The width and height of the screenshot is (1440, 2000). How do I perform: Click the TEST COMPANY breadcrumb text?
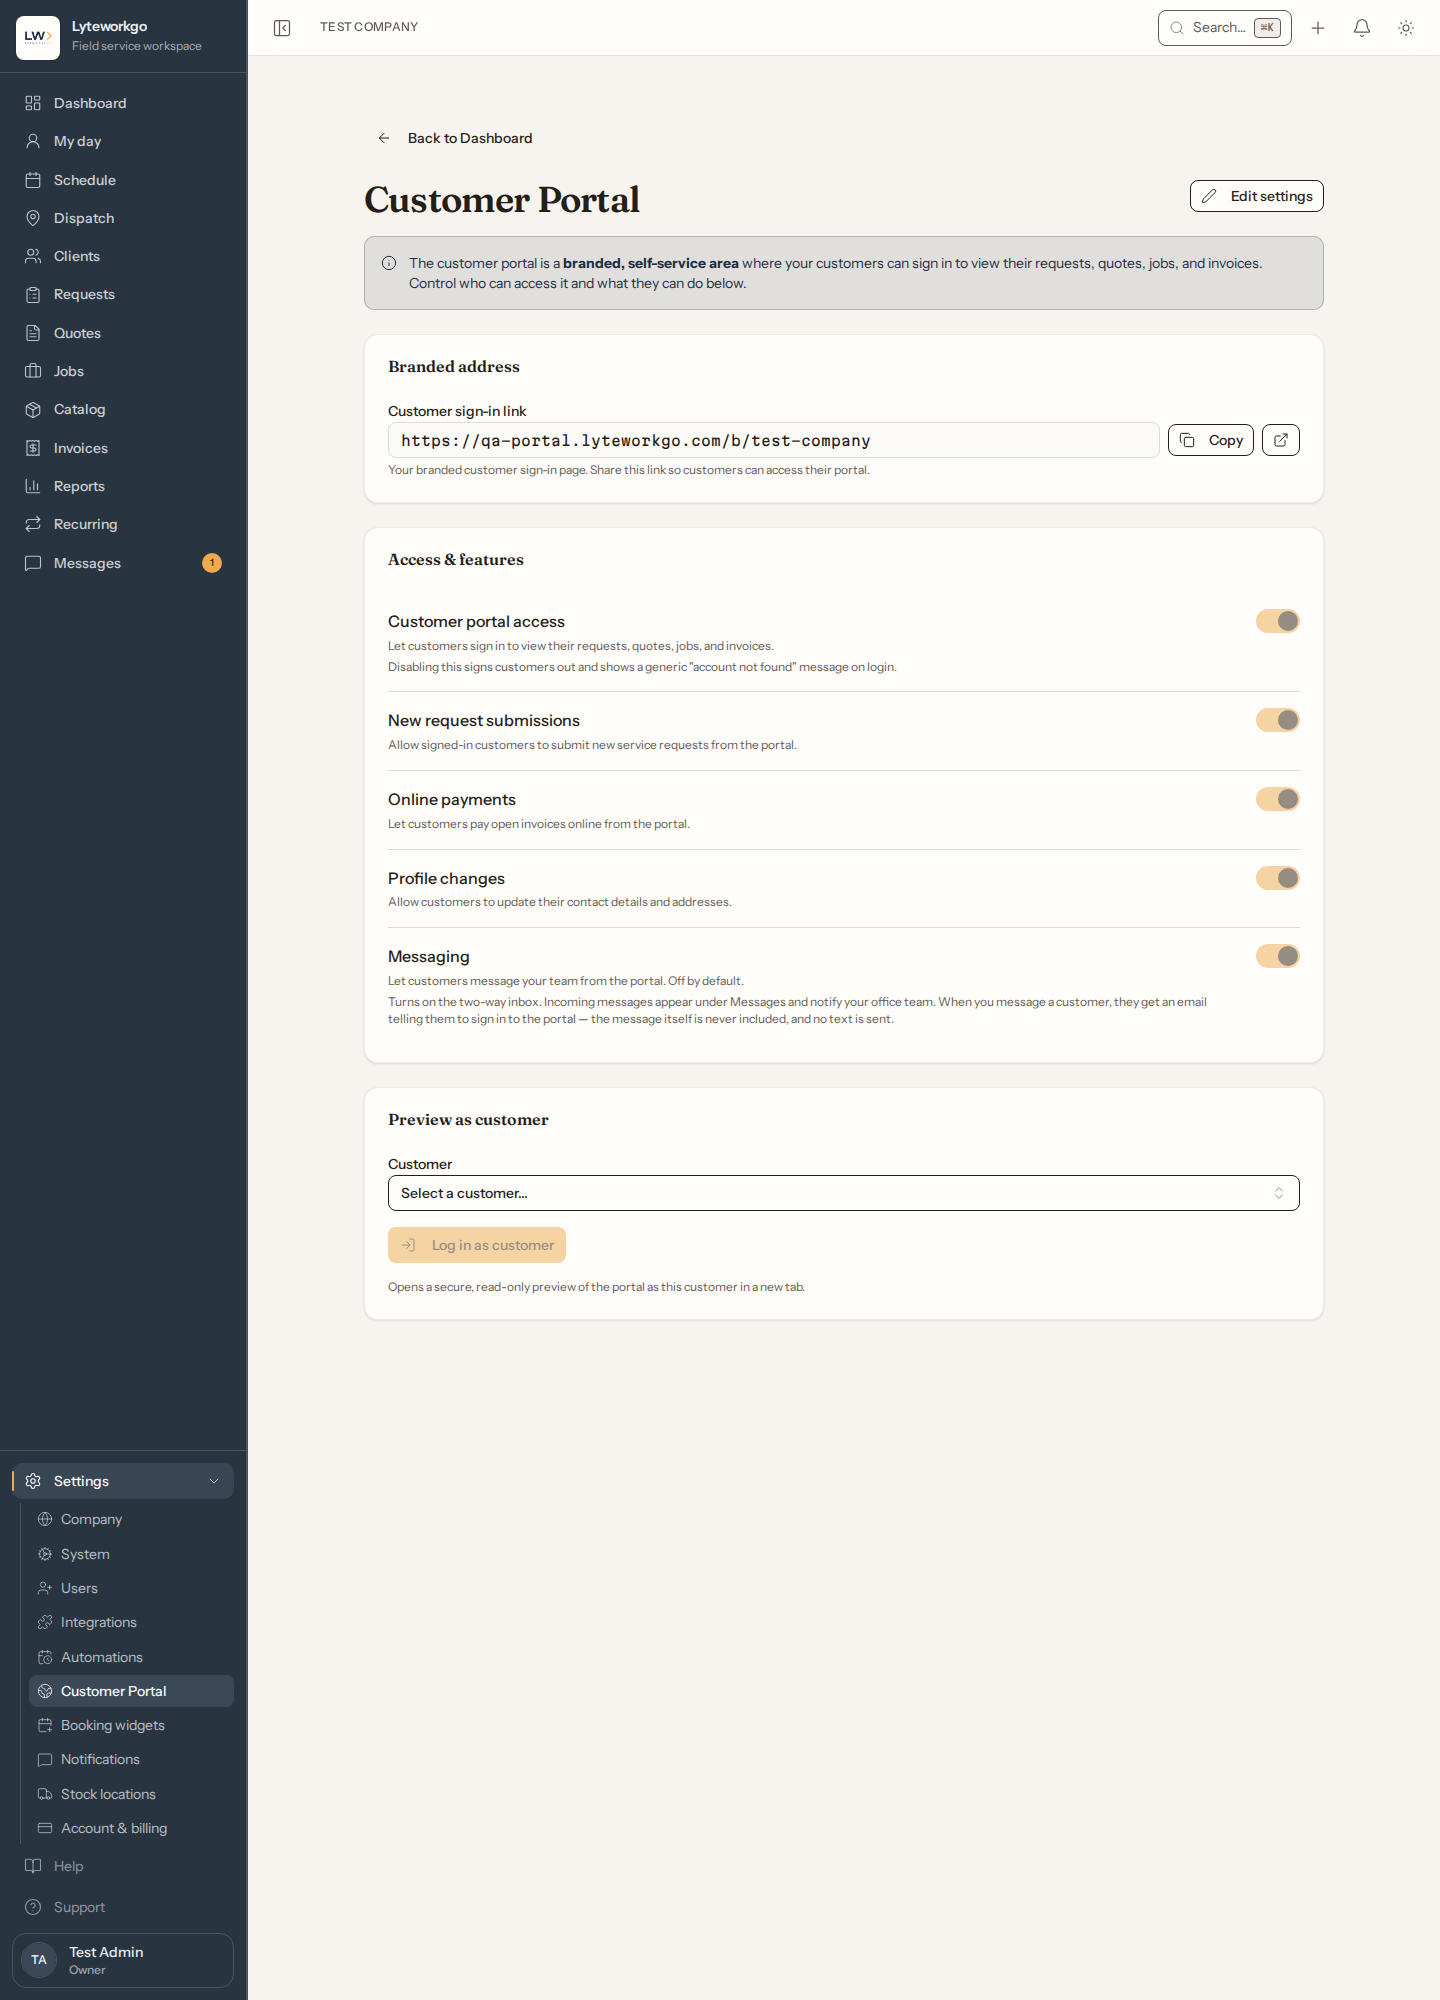[369, 27]
